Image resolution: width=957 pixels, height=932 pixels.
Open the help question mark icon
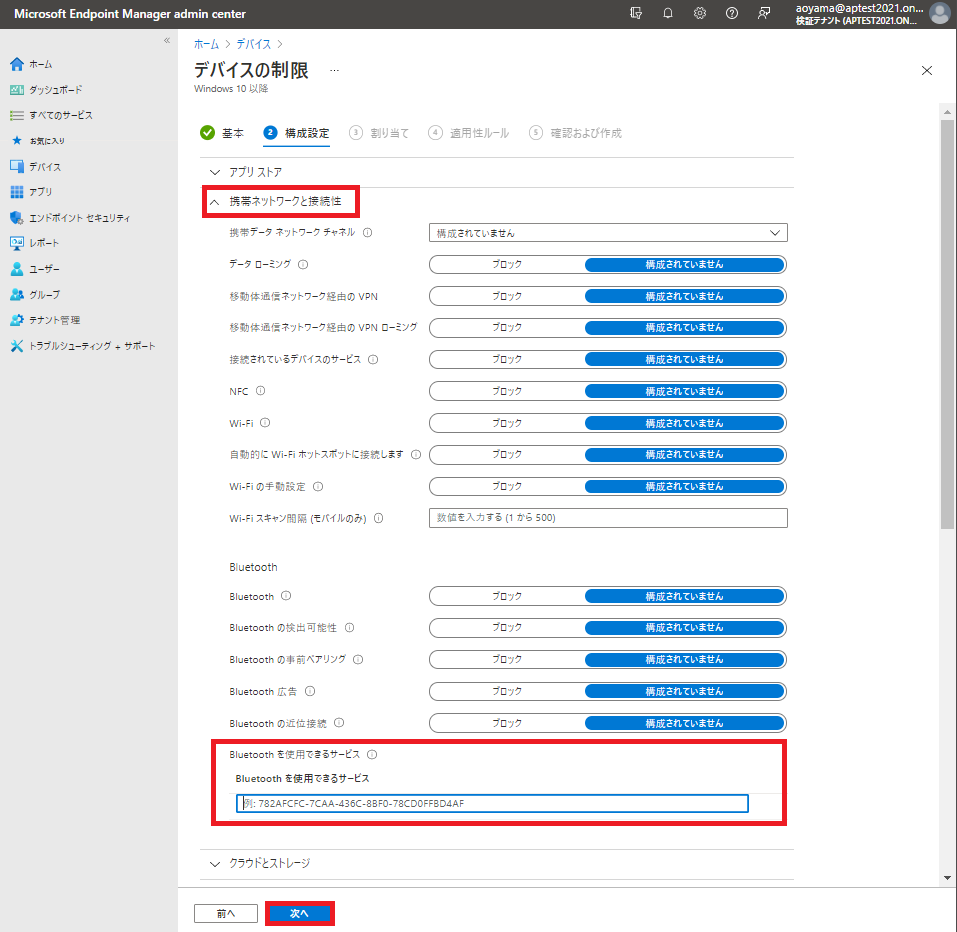[731, 13]
